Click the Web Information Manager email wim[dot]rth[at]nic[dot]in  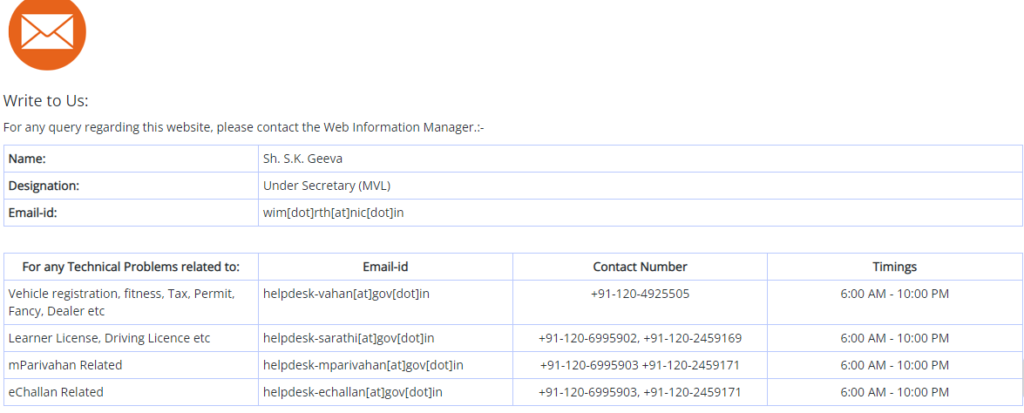pyautogui.click(x=333, y=212)
